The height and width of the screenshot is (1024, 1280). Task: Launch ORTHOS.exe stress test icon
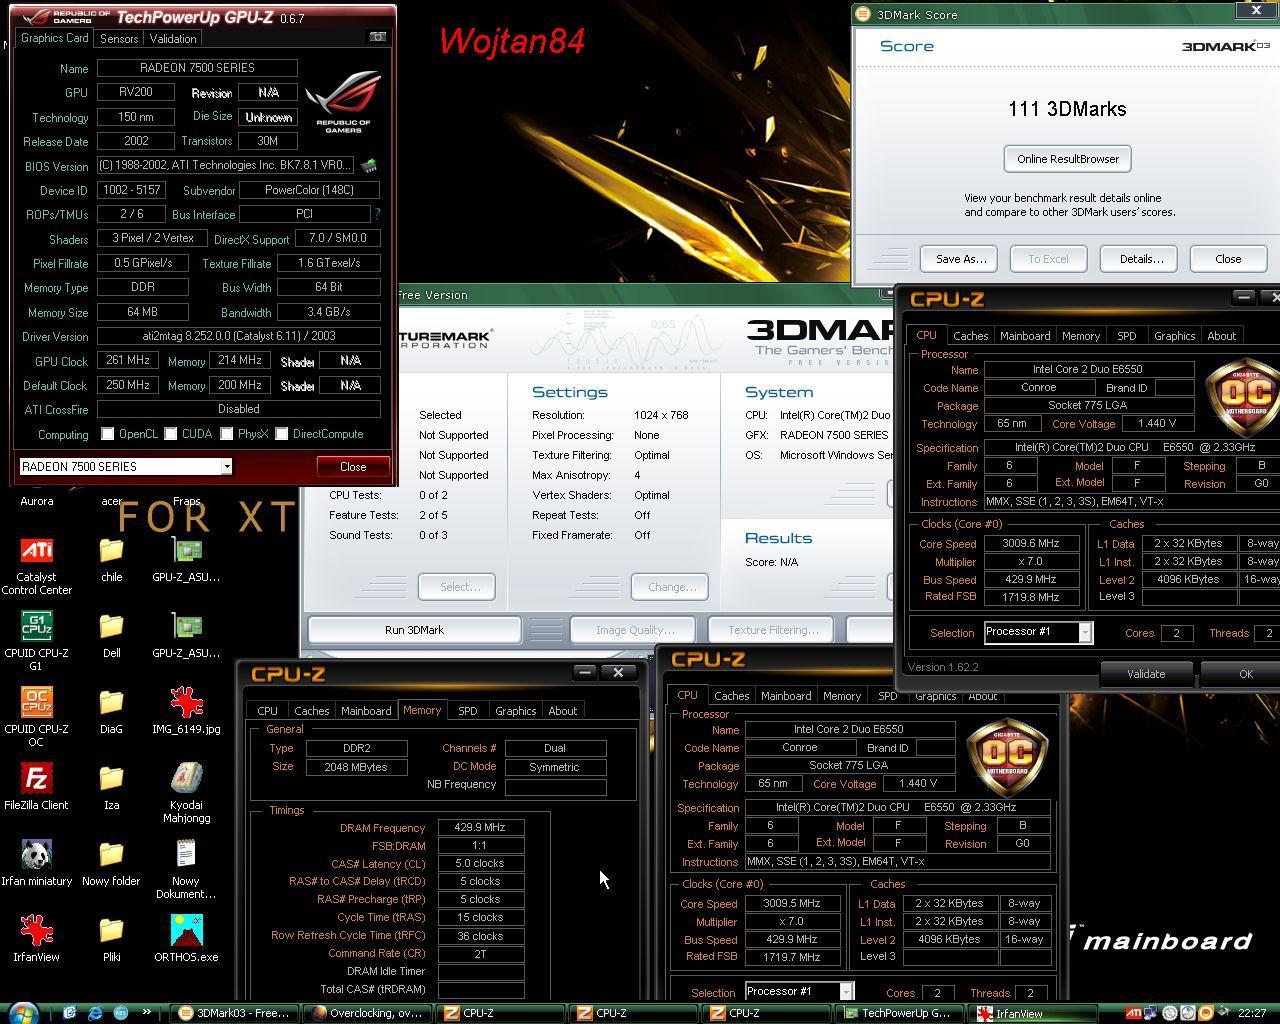[x=186, y=939]
